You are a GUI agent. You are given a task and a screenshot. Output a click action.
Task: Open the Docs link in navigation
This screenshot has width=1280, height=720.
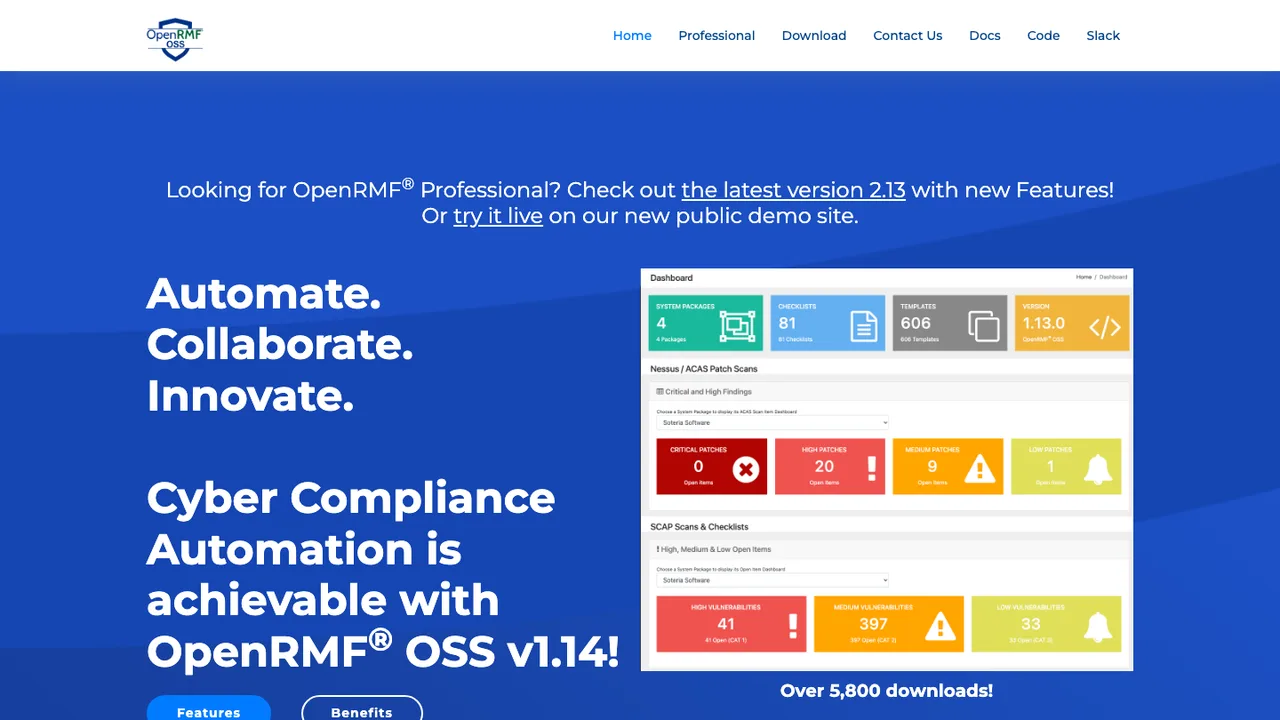click(985, 35)
